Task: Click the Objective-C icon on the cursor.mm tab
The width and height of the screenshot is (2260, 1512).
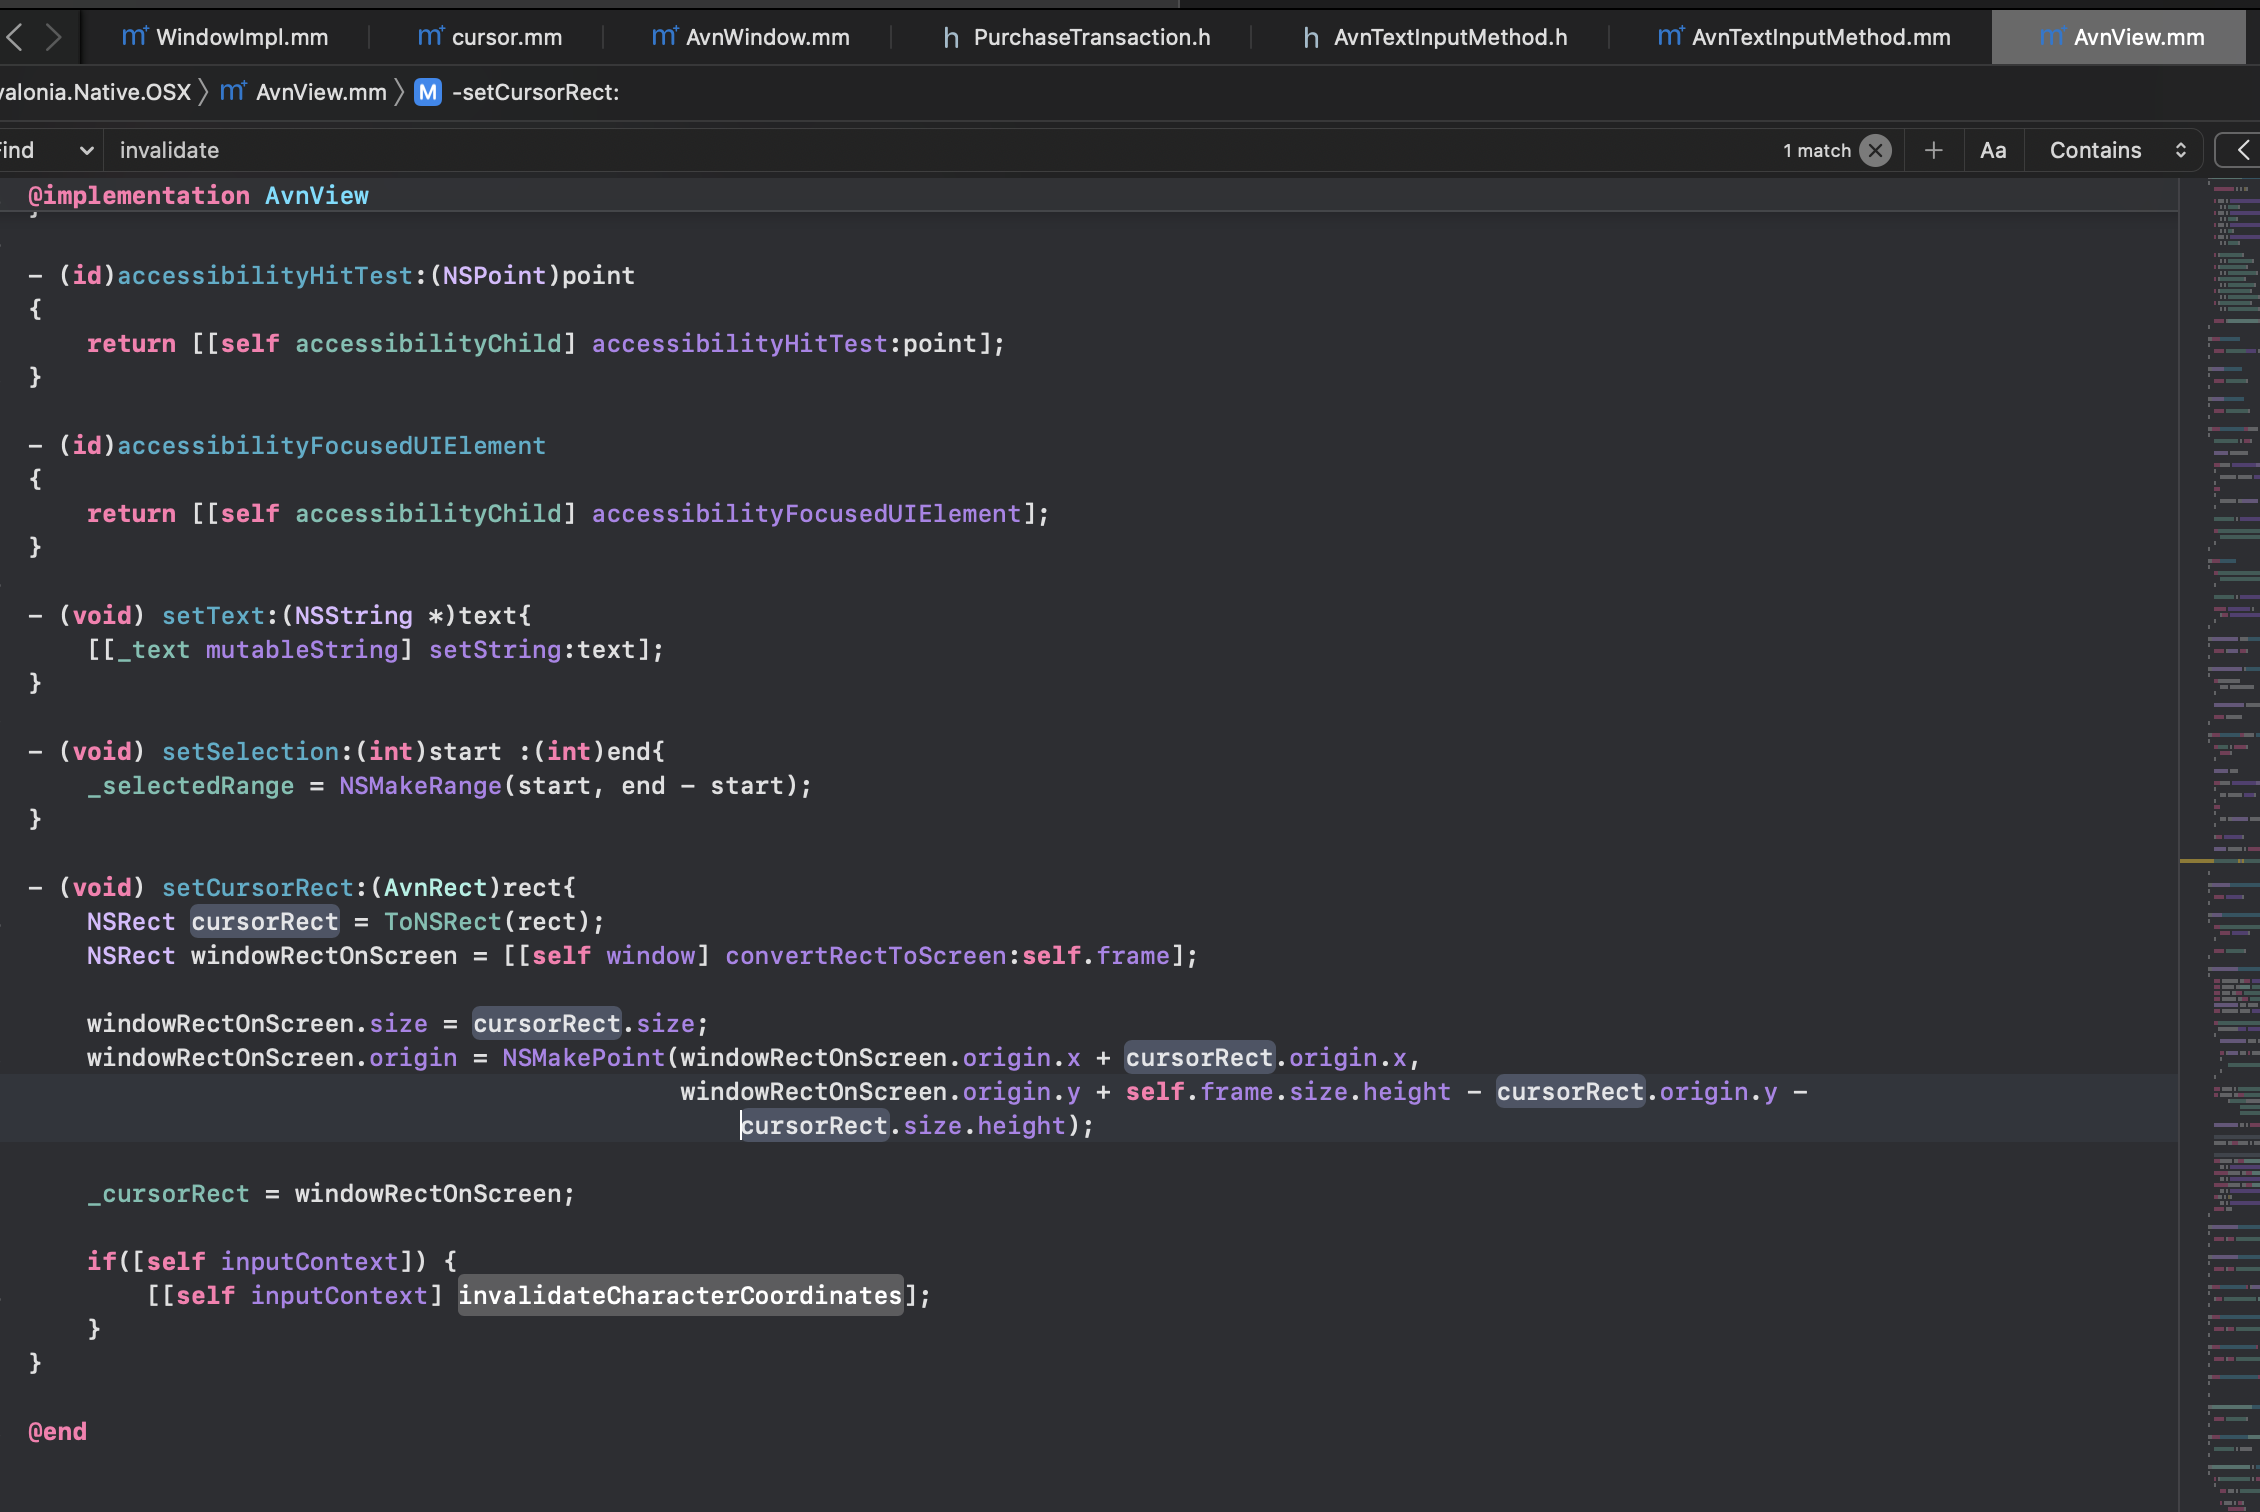Action: [430, 37]
